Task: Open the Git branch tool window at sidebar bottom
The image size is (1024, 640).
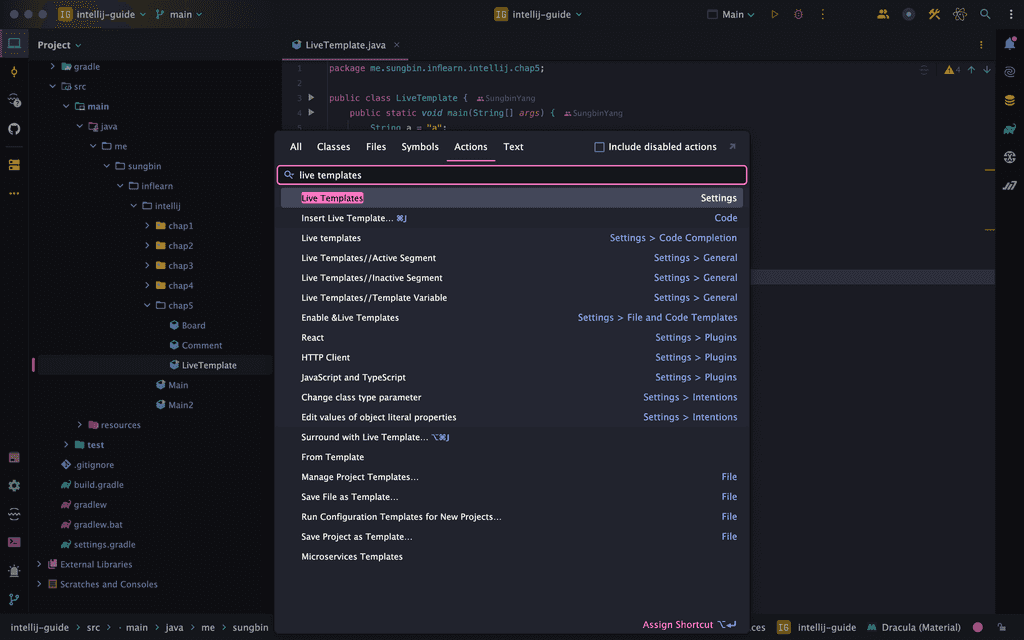Action: (14, 599)
